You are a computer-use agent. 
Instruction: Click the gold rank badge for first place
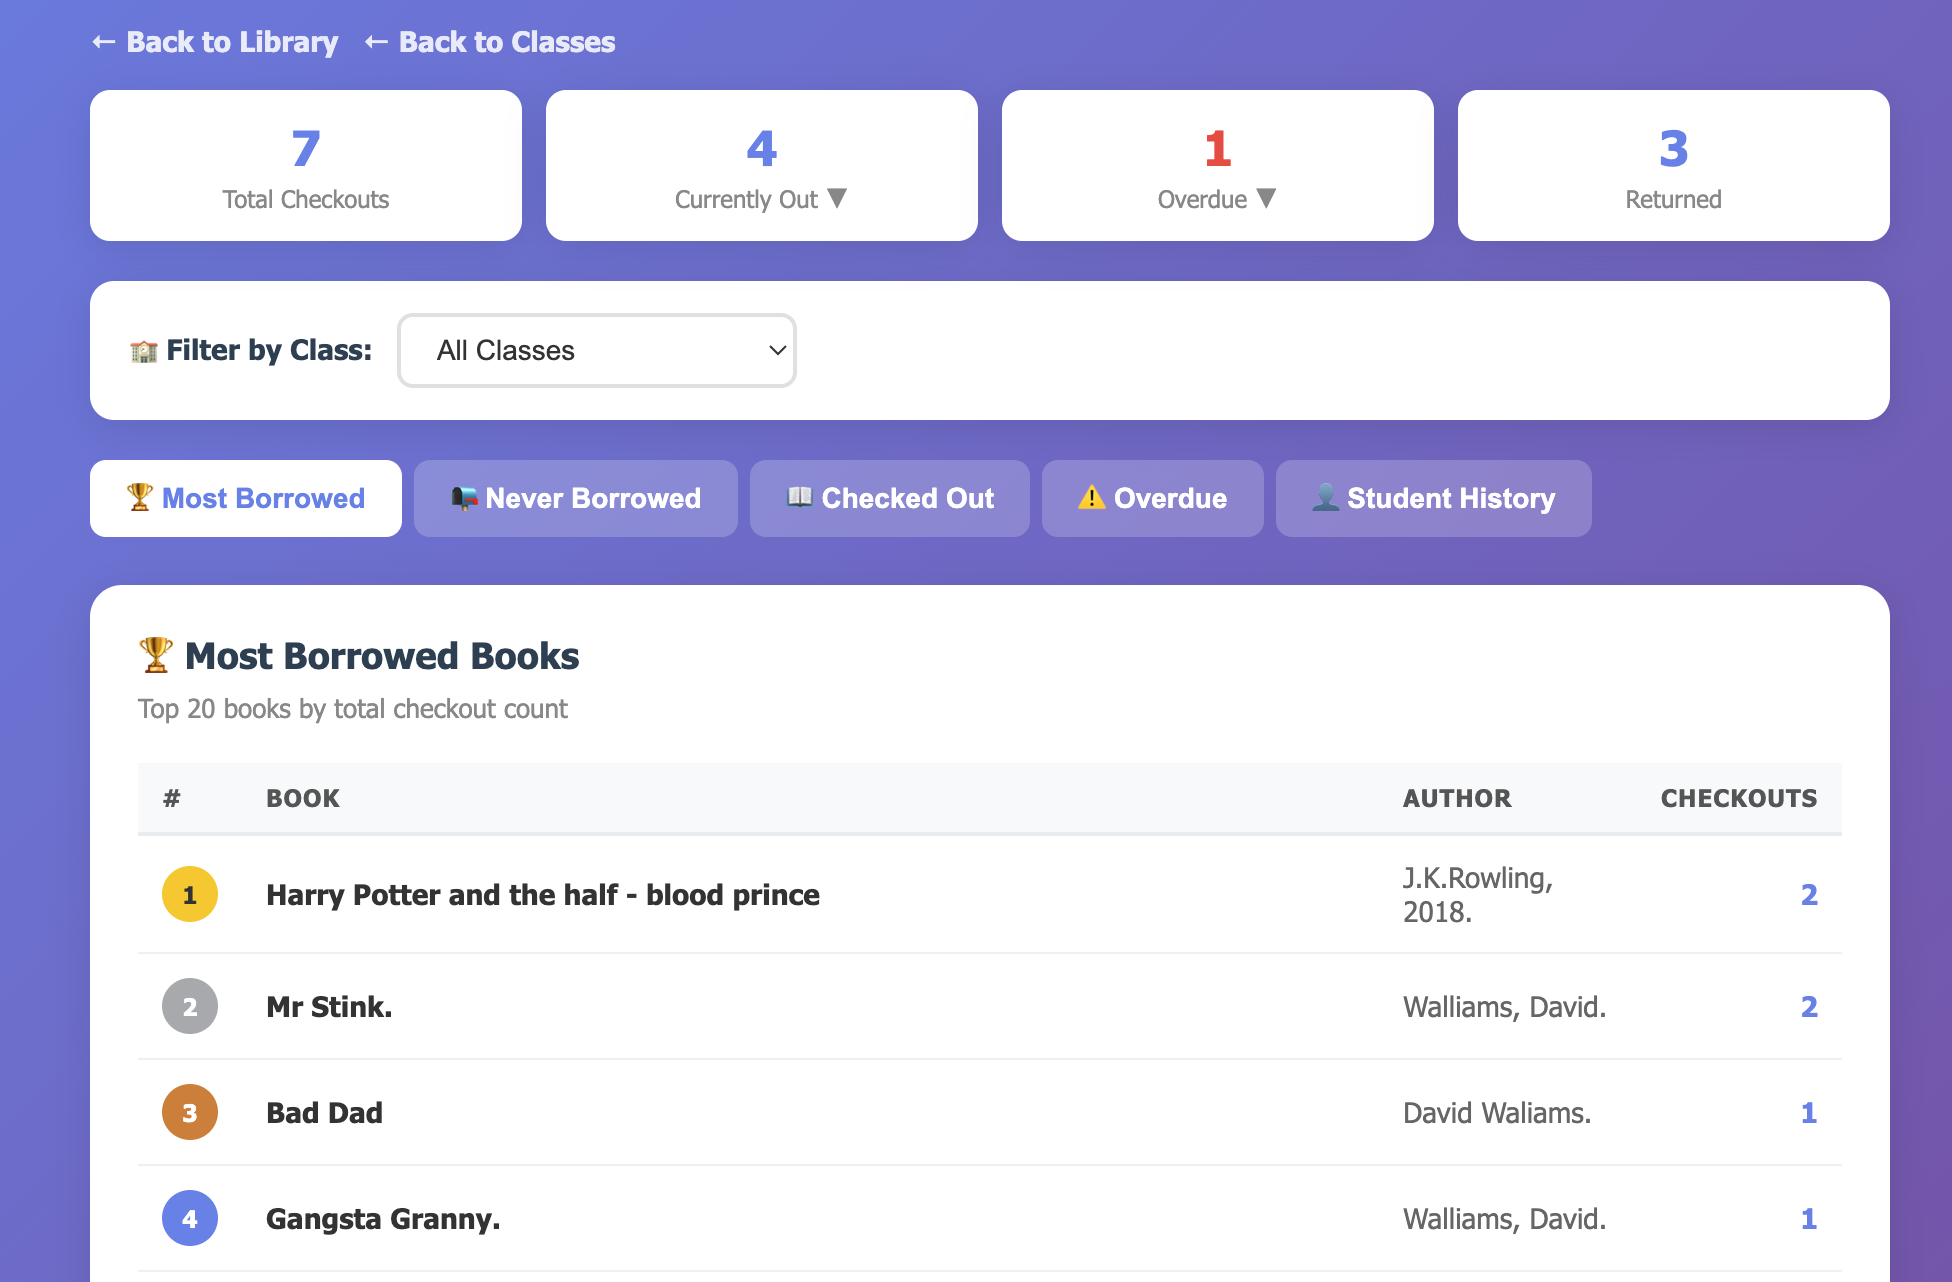pos(189,894)
